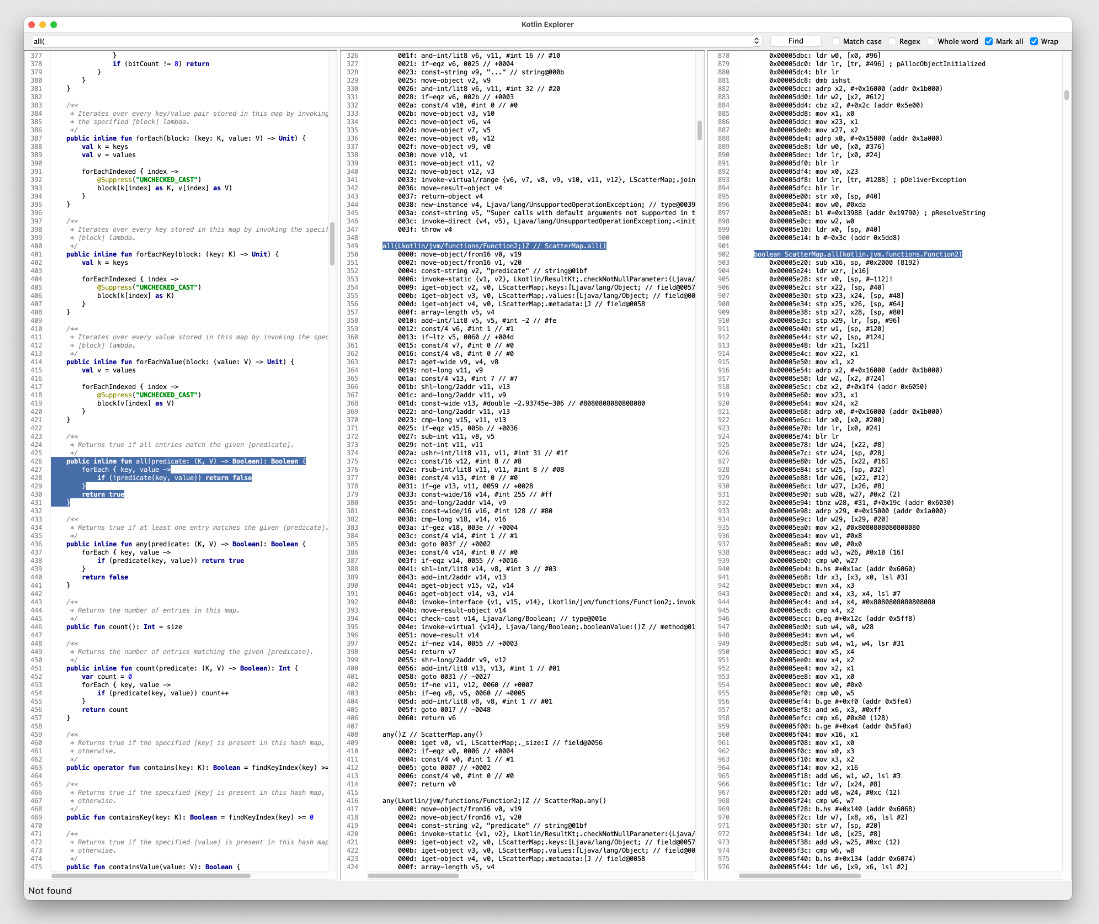Click the bytecode line "0037: return-object v4"
Image resolution: width=1099 pixels, height=924 pixels.
(440, 196)
